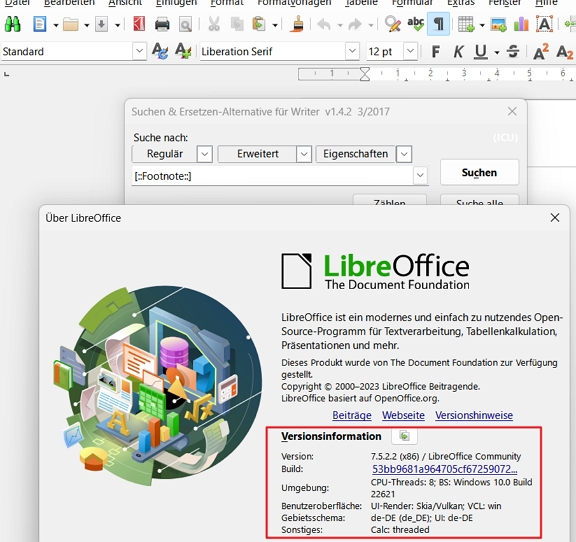
Task: Open the Webseite link
Action: point(403,415)
